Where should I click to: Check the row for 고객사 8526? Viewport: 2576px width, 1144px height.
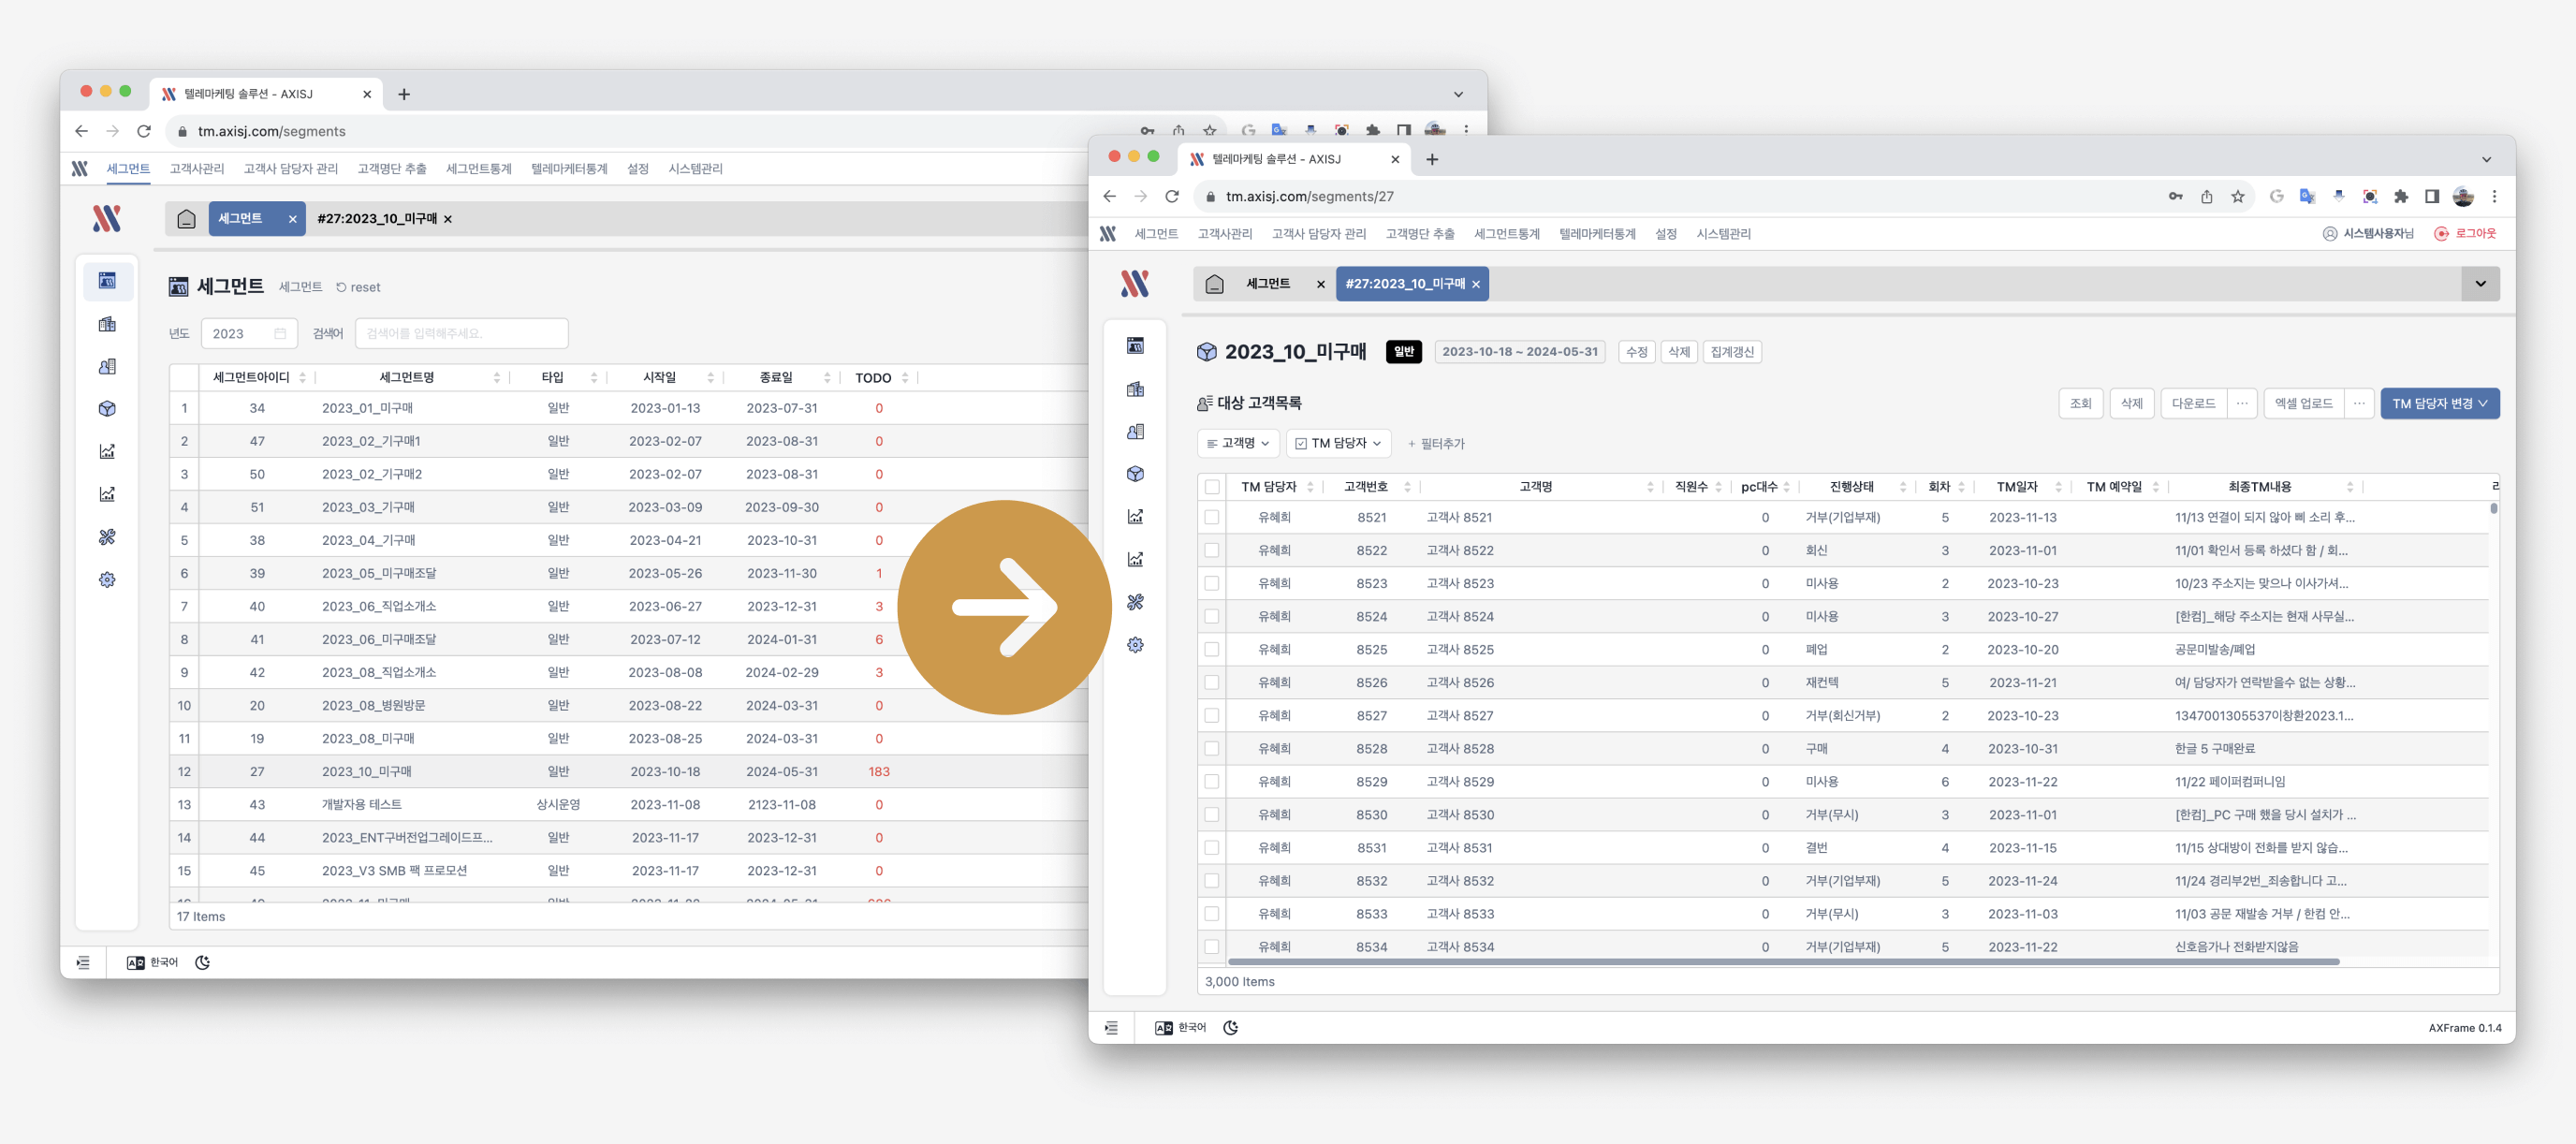(1212, 683)
